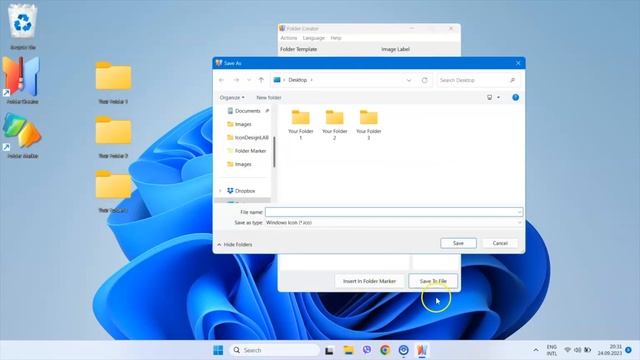640x360 pixels.
Task: Launch Chrome from the taskbar
Action: click(x=385, y=350)
